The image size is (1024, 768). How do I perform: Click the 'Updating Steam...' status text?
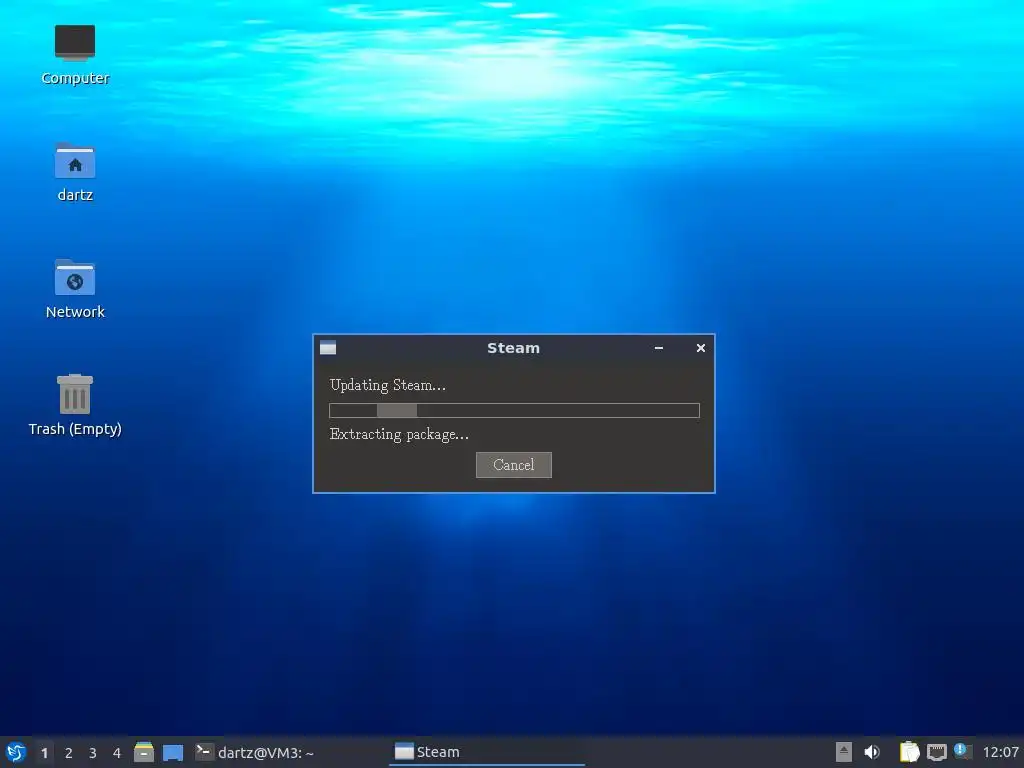[x=388, y=385]
